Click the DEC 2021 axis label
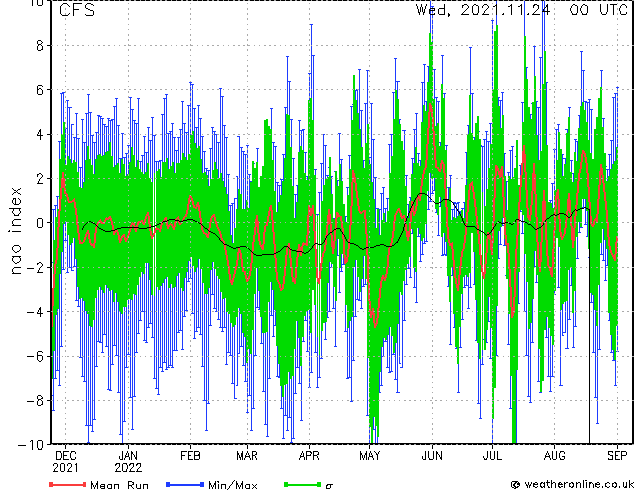Screen dimensions: 634x490 (66, 462)
